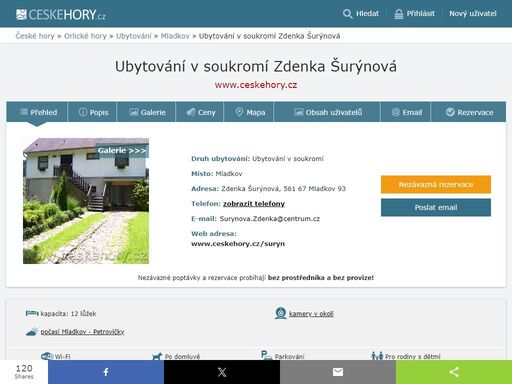Click the Přihlásit lock icon
Screen dimensions: 512x384
(x=399, y=14)
